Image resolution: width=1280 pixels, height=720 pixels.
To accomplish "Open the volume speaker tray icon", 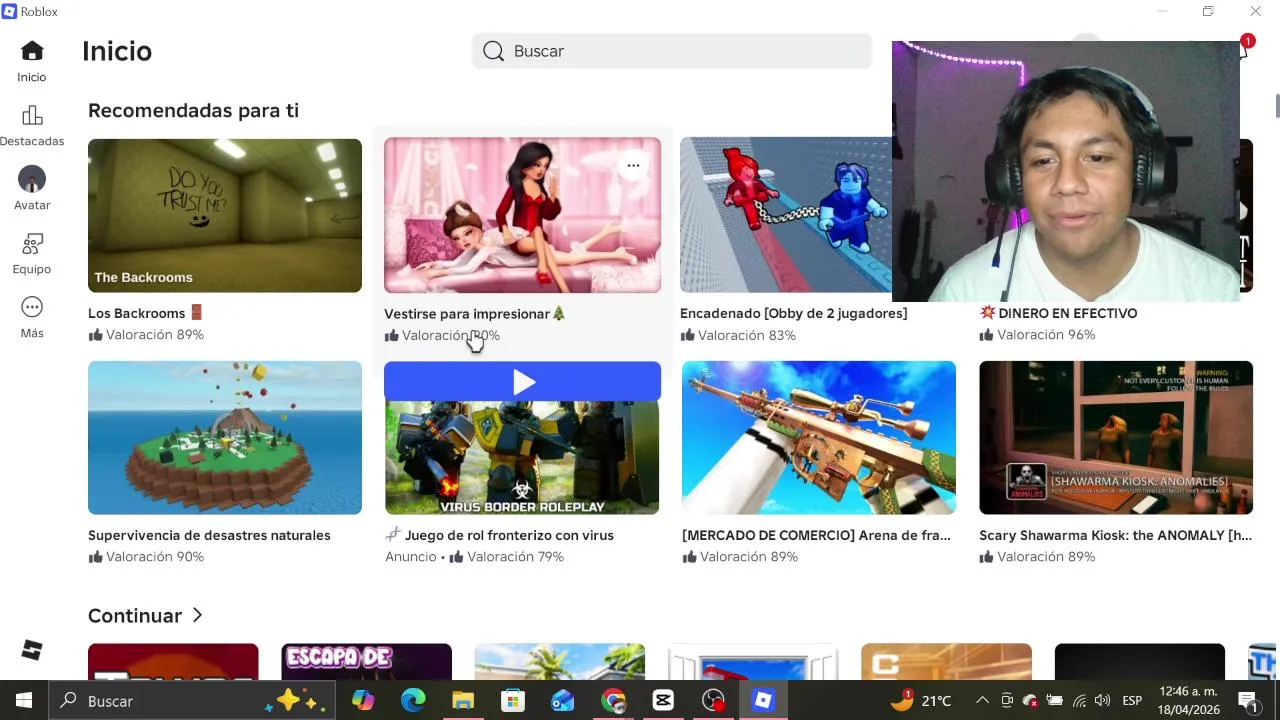I will pyautogui.click(x=1103, y=701).
